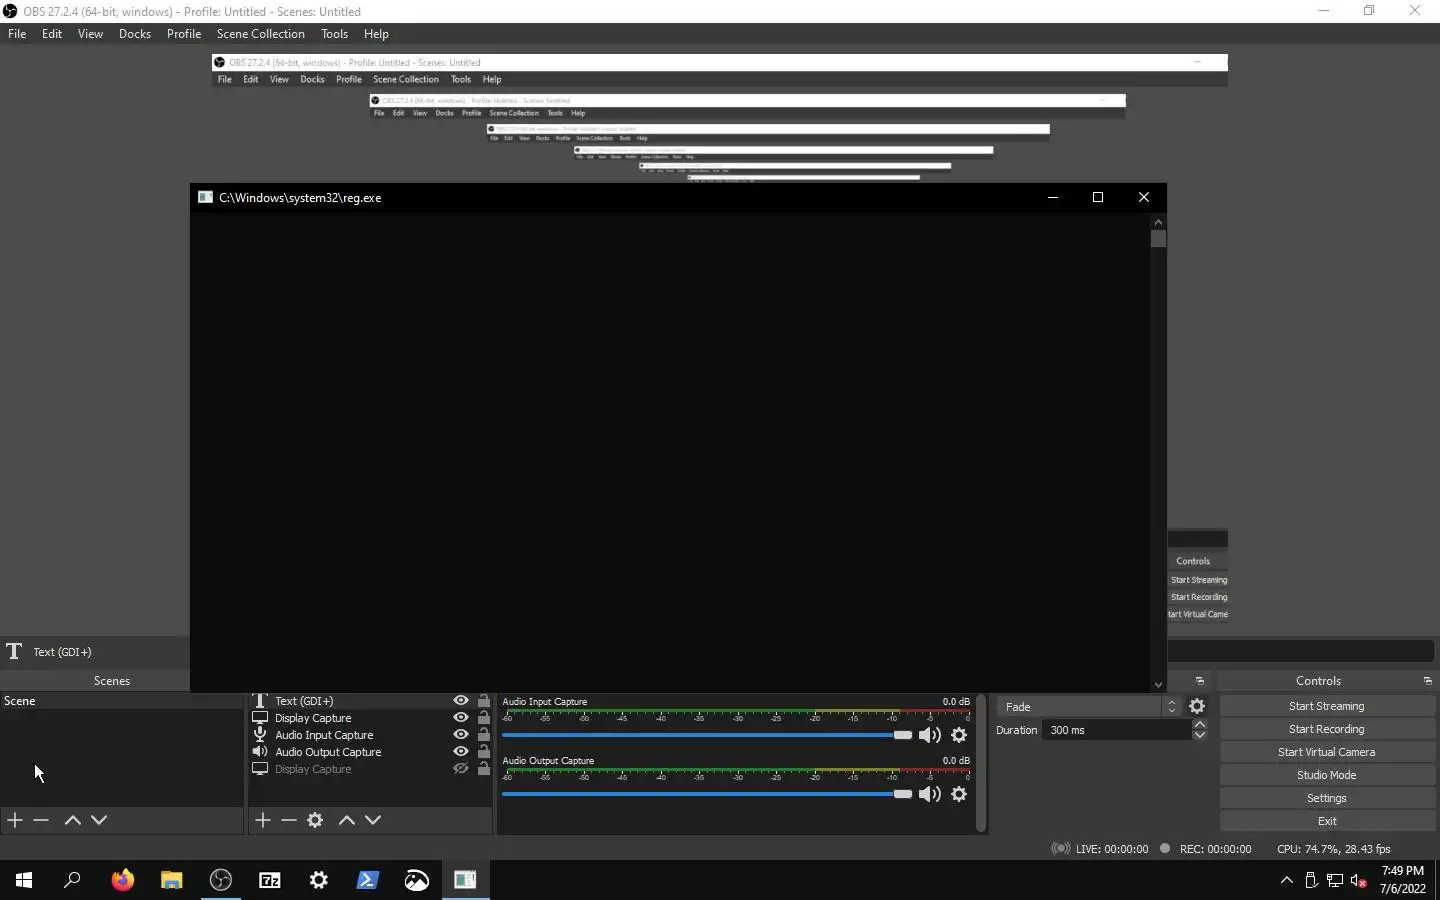Open taskbar search magnifier
The height and width of the screenshot is (900, 1440).
coord(72,880)
